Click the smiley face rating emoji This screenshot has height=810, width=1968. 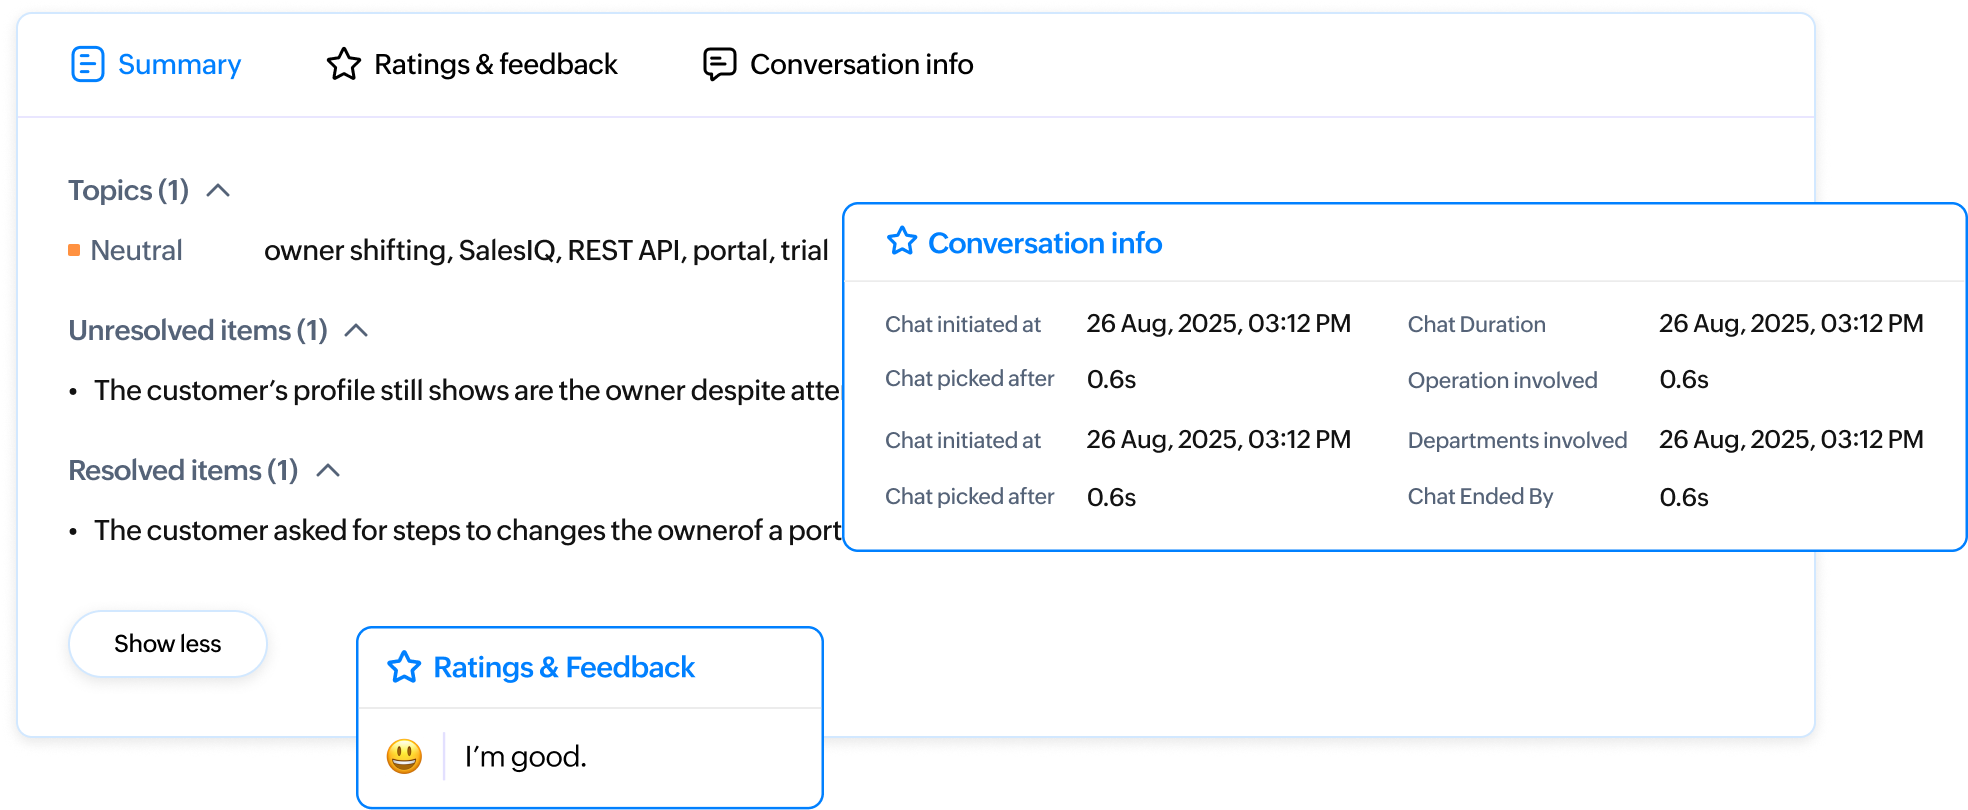pyautogui.click(x=404, y=756)
